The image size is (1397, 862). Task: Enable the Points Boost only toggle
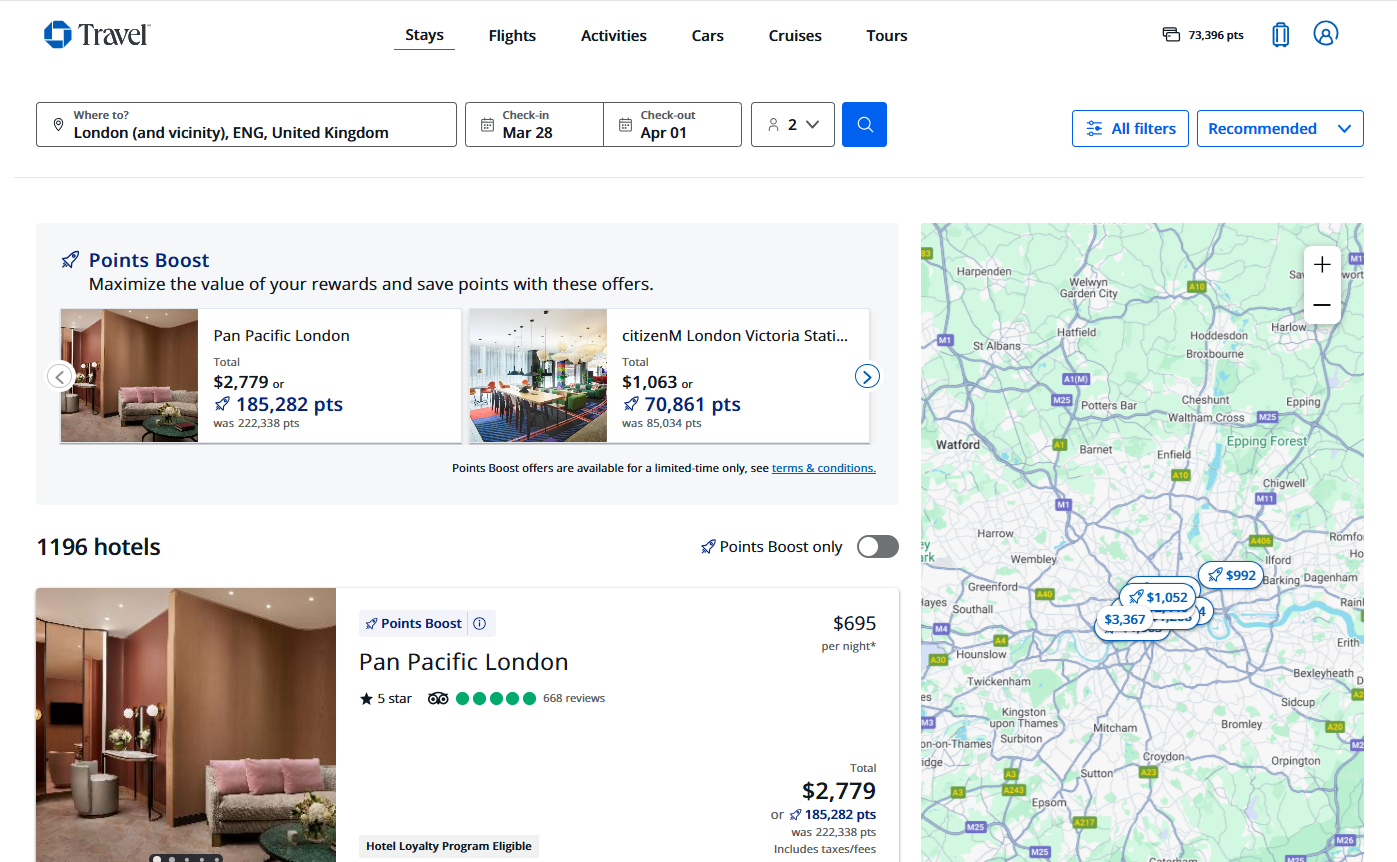pos(877,547)
